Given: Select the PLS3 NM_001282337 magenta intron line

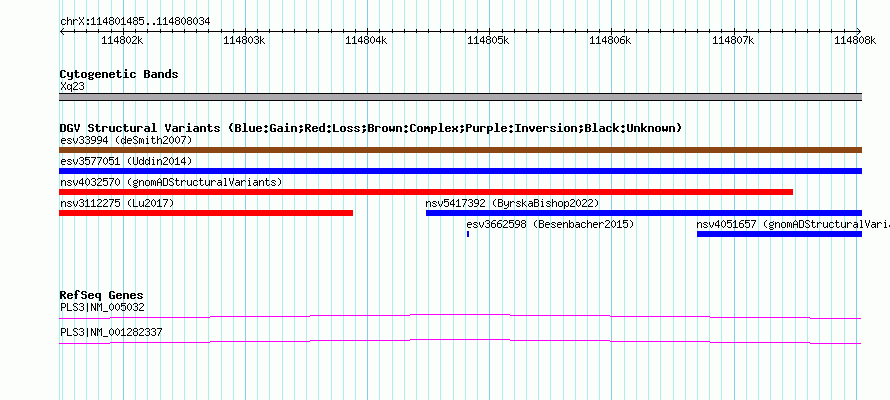Looking at the screenshot, I should [x=460, y=341].
